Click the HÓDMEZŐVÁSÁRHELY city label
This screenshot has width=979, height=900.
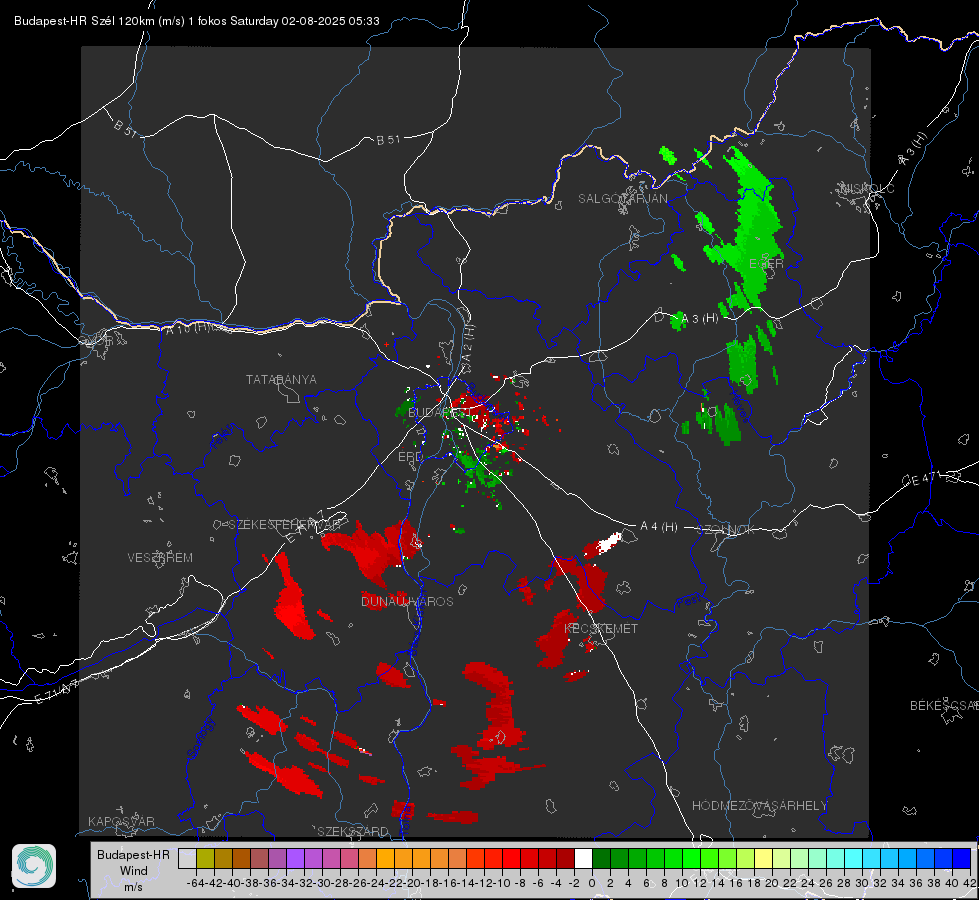pyautogui.click(x=759, y=806)
